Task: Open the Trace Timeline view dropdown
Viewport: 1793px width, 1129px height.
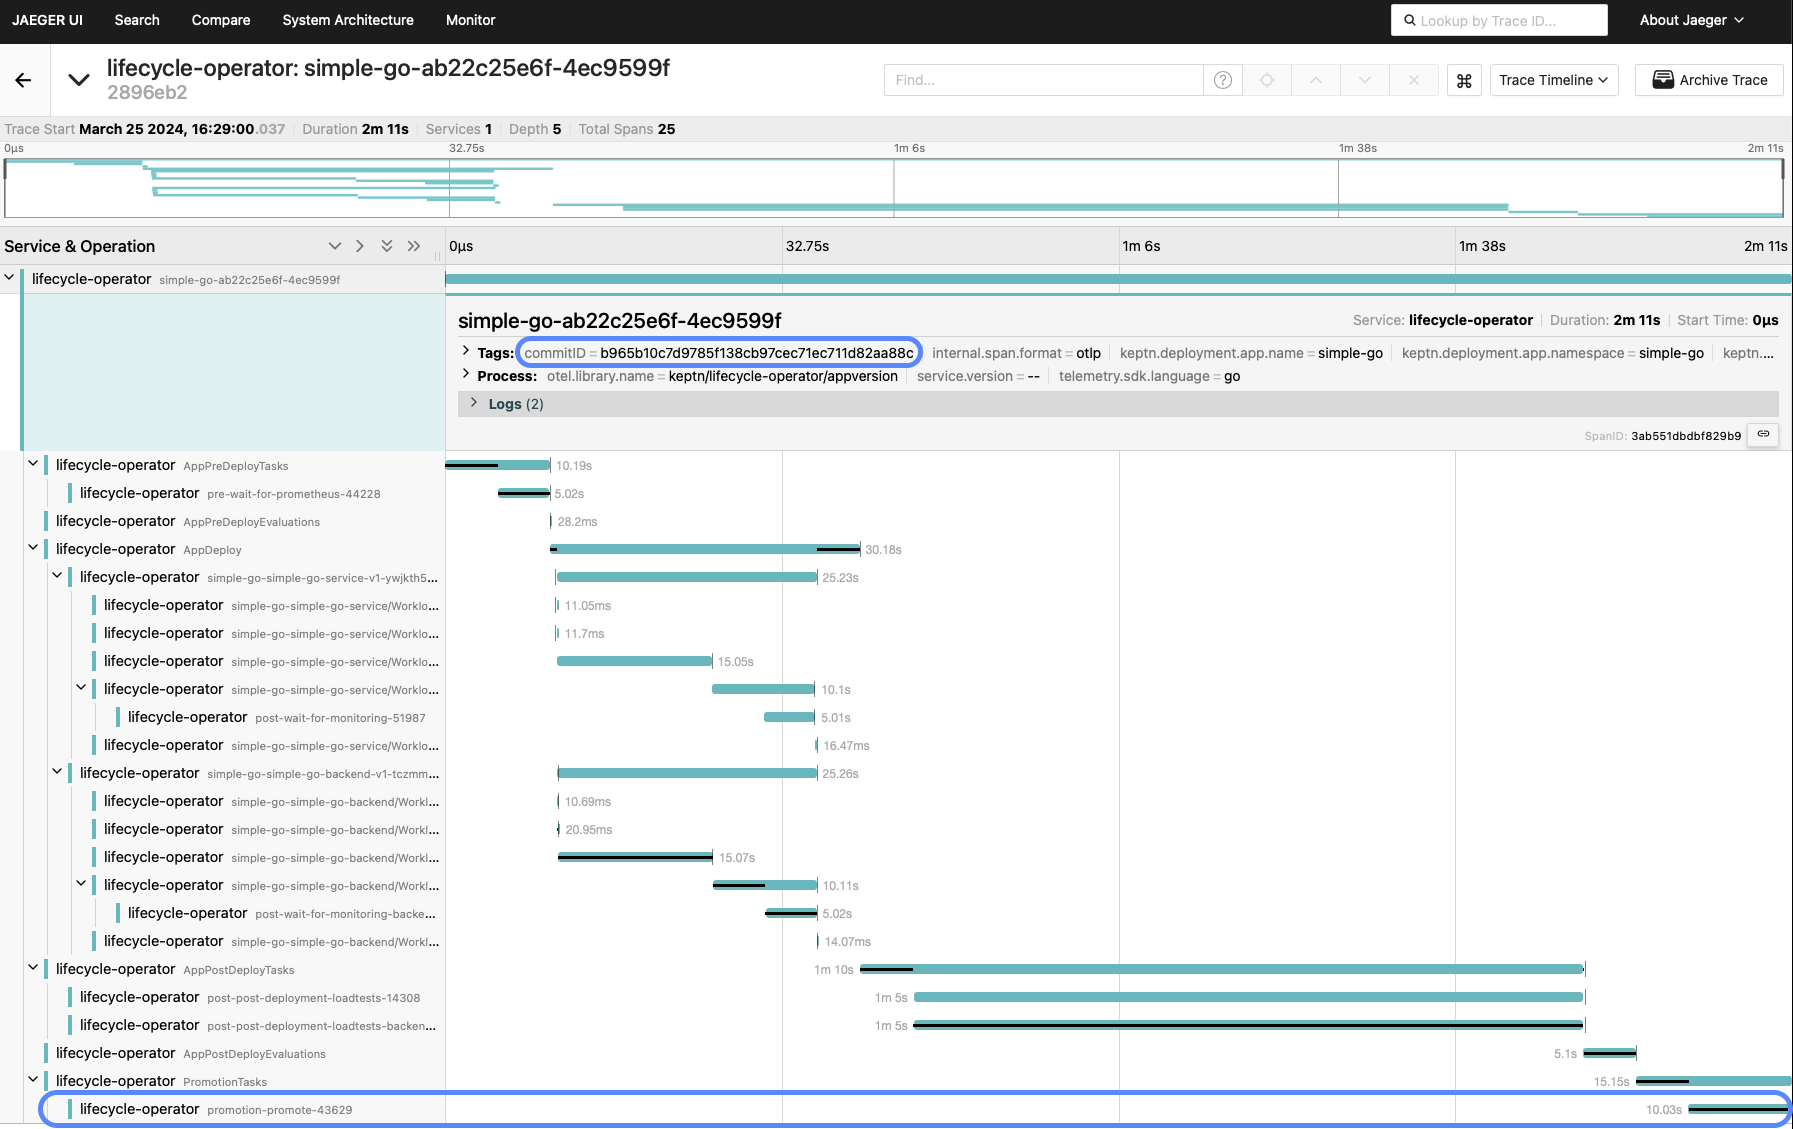Action: click(1553, 80)
